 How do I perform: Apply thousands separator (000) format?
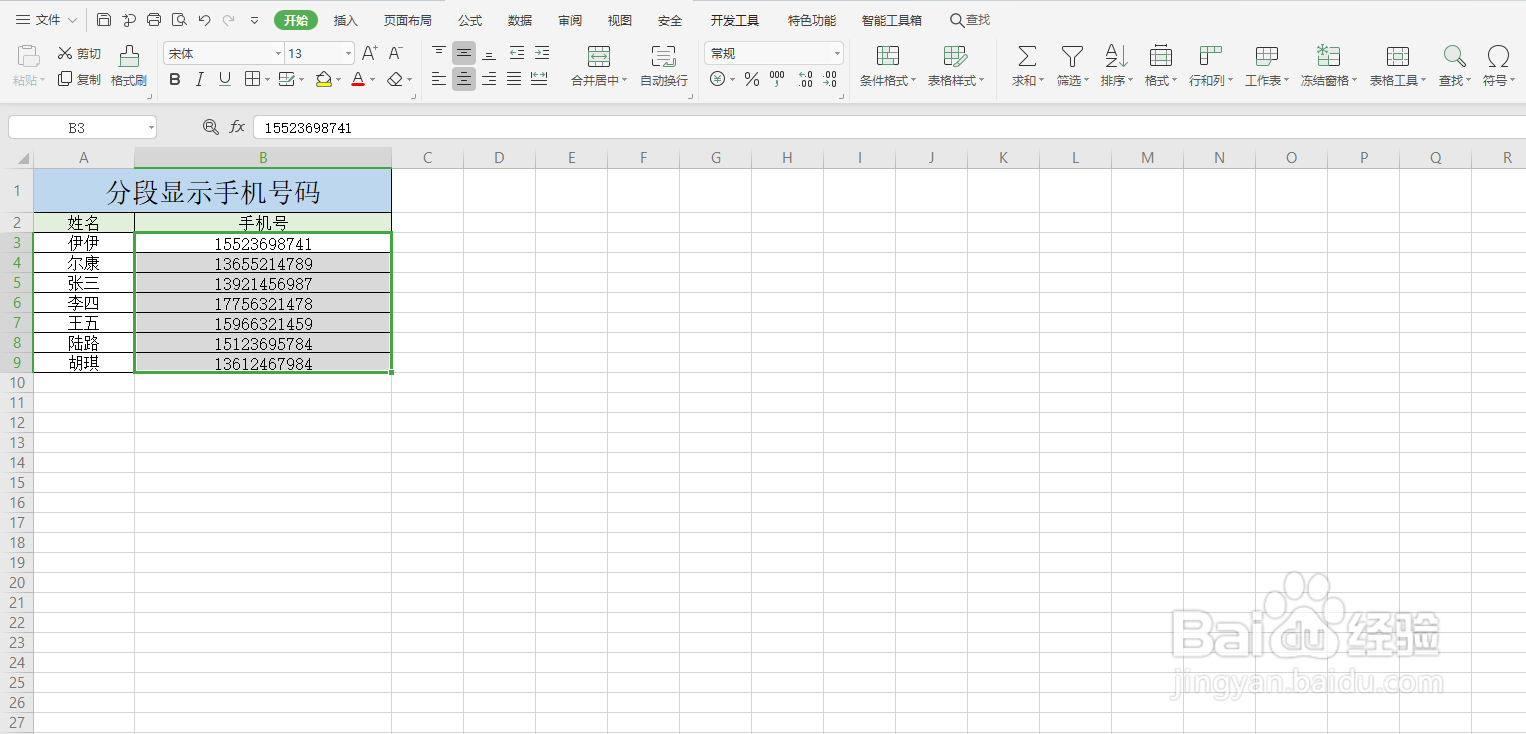pos(777,79)
